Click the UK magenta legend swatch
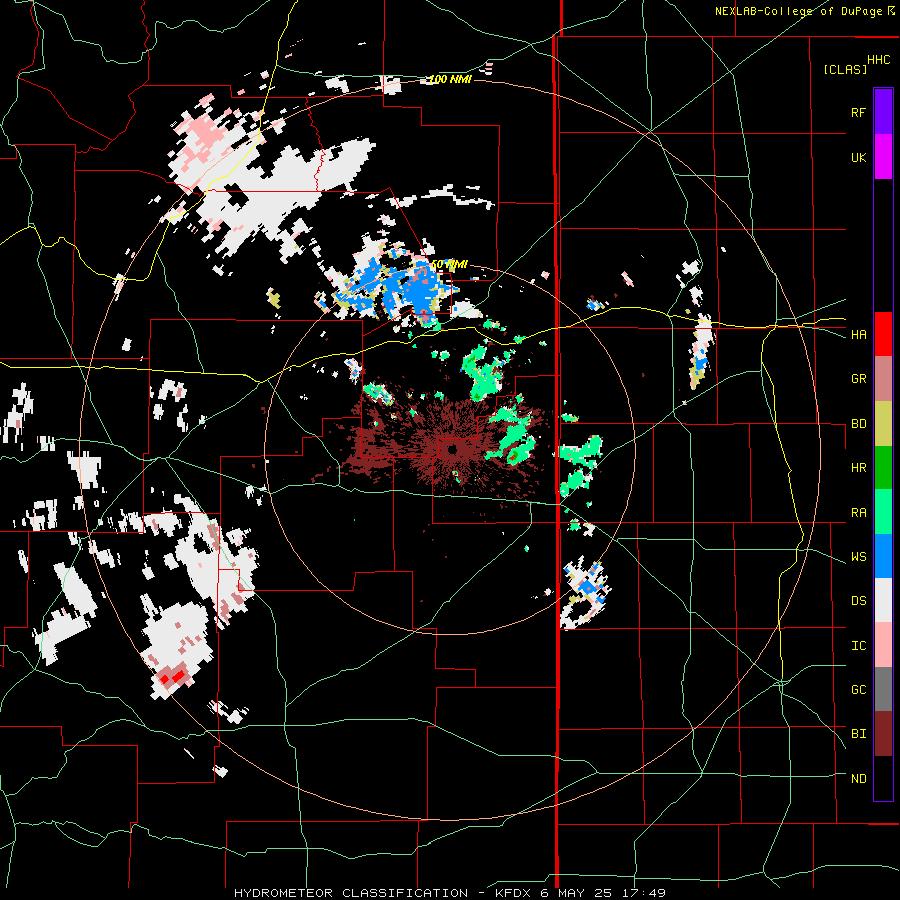The image size is (900, 900). coord(883,157)
